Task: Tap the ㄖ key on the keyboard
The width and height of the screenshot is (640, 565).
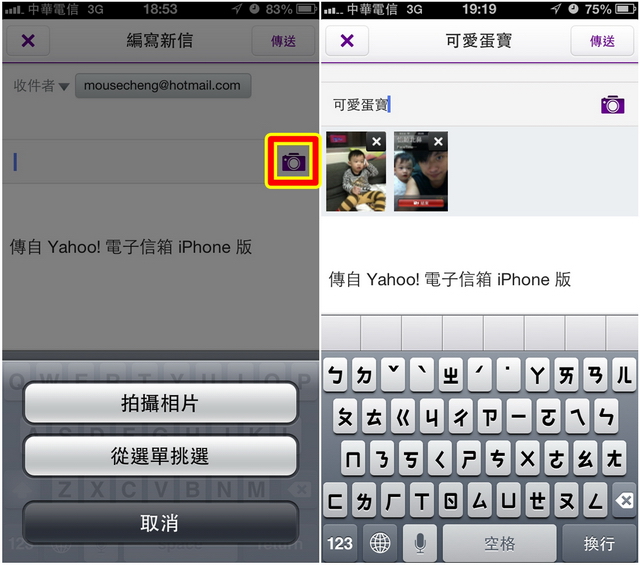Action: point(451,500)
